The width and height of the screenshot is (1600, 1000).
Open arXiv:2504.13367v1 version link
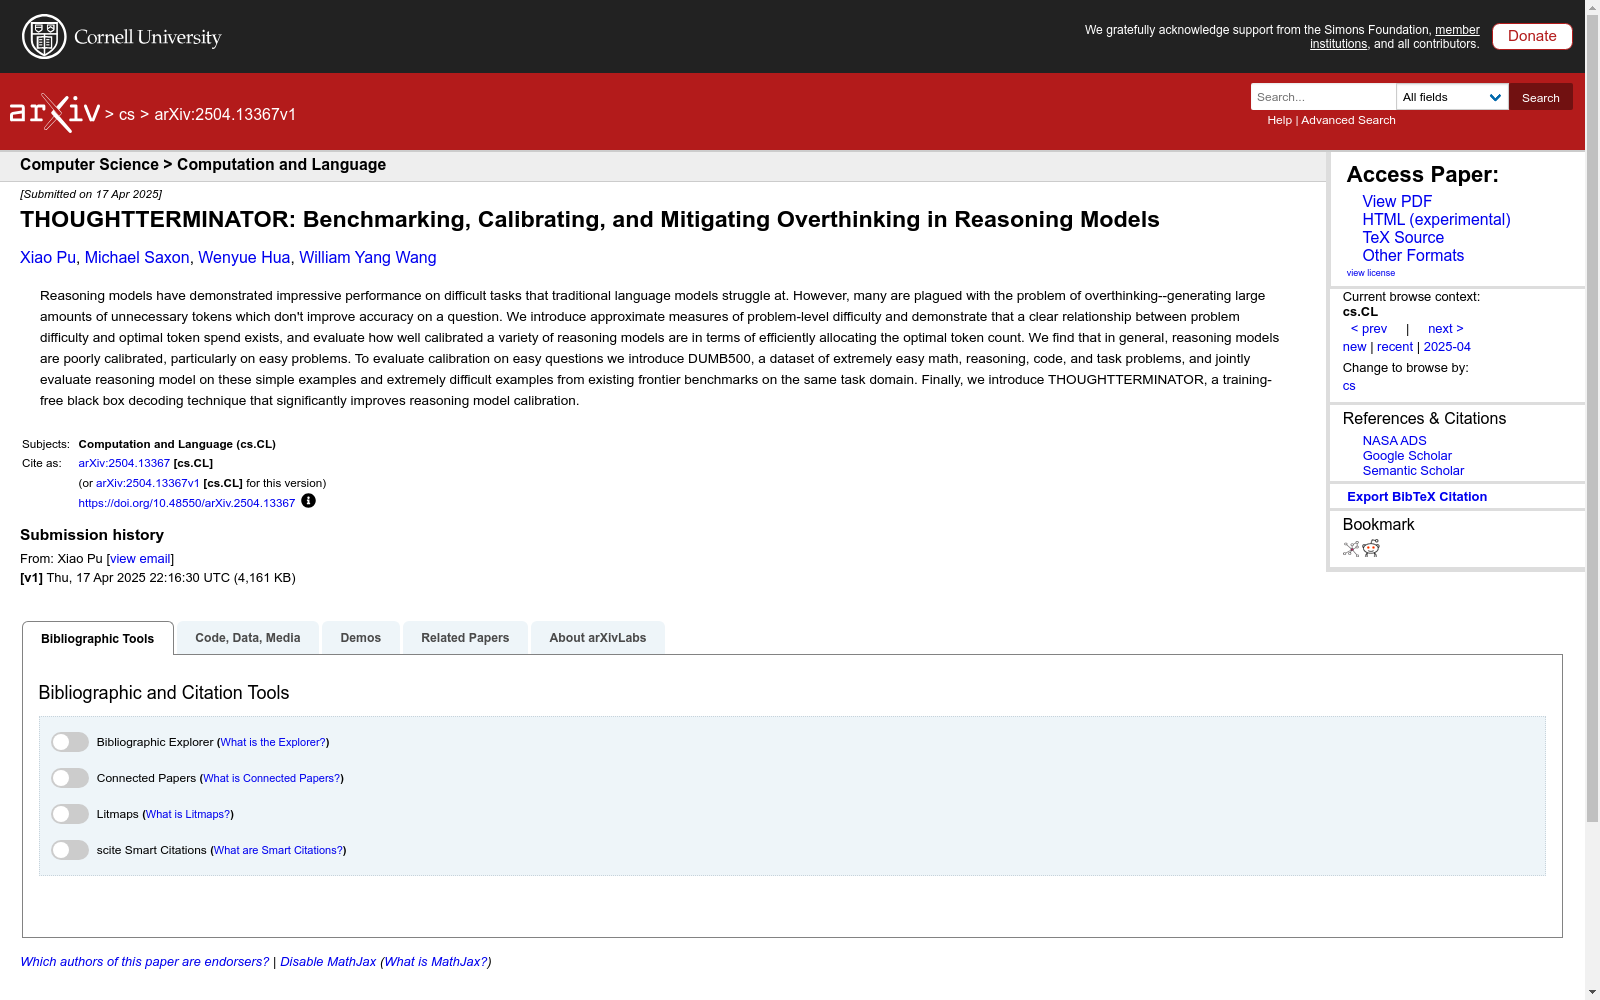pyautogui.click(x=148, y=484)
